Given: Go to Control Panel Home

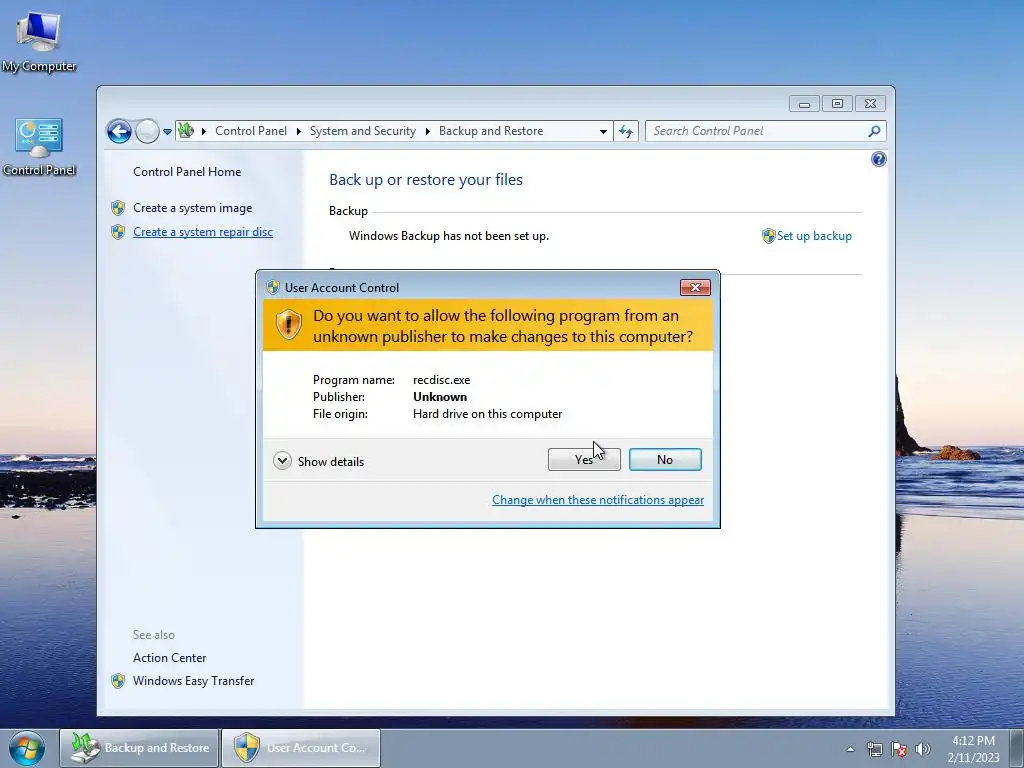Looking at the screenshot, I should coord(187,172).
